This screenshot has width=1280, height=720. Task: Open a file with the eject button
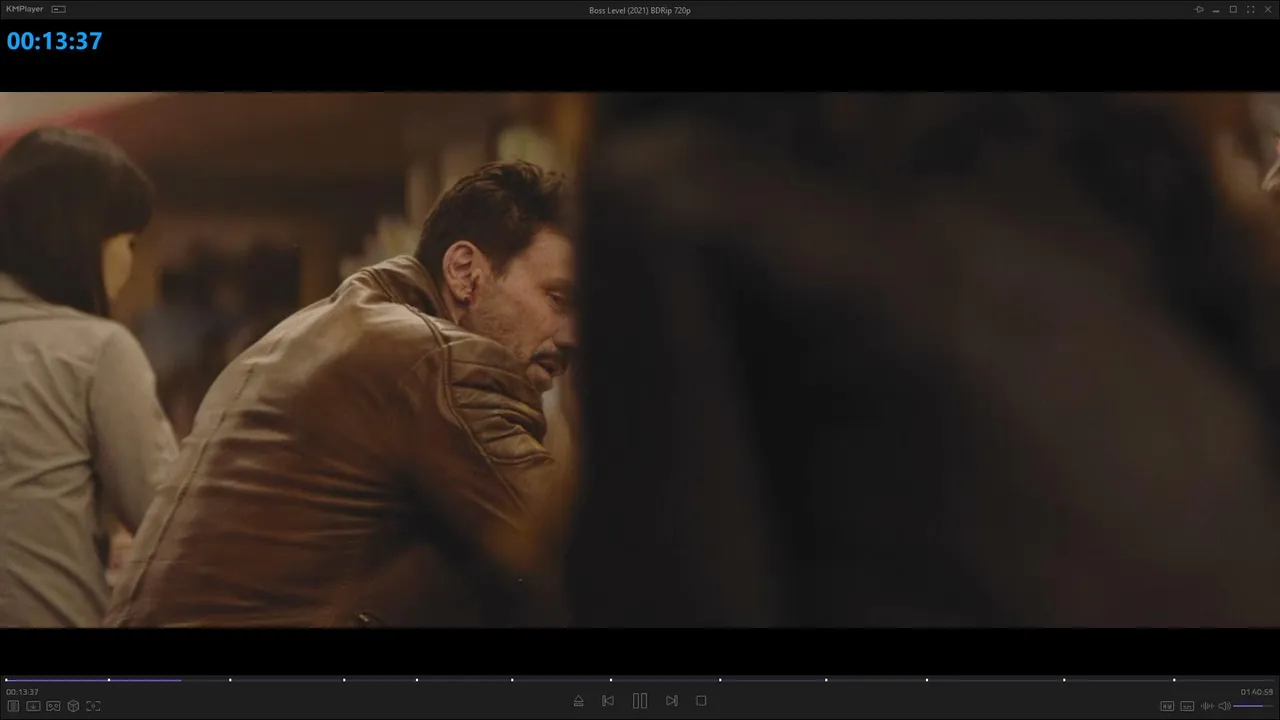578,701
